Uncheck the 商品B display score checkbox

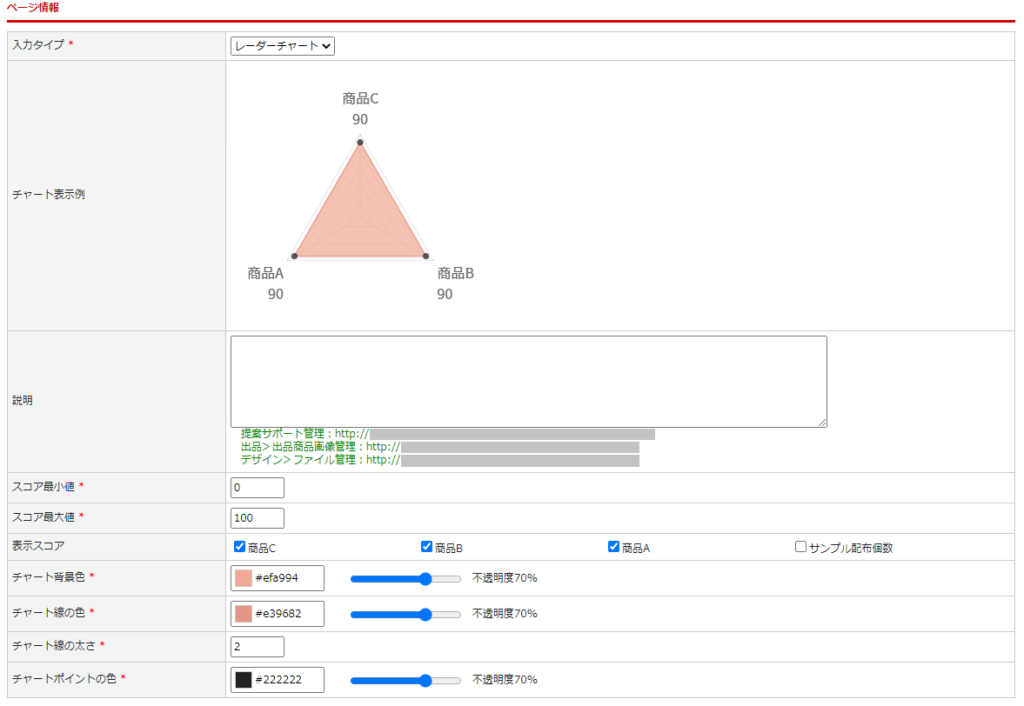(427, 547)
